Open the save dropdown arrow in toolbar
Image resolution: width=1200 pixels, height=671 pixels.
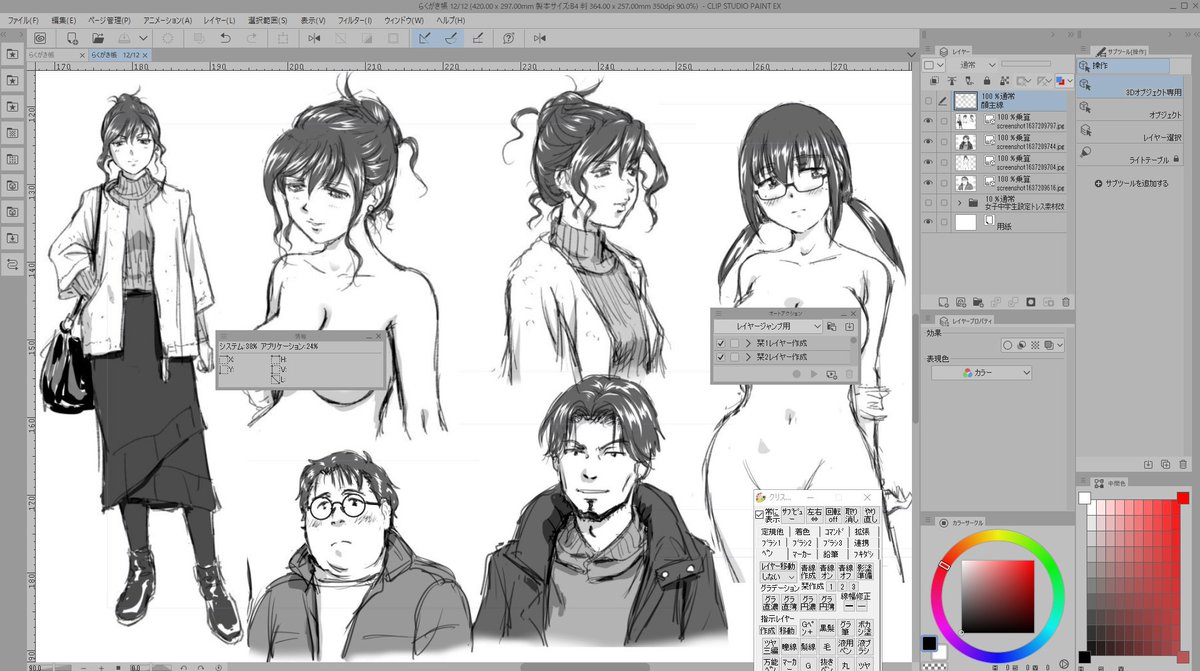pyautogui.click(x=144, y=38)
